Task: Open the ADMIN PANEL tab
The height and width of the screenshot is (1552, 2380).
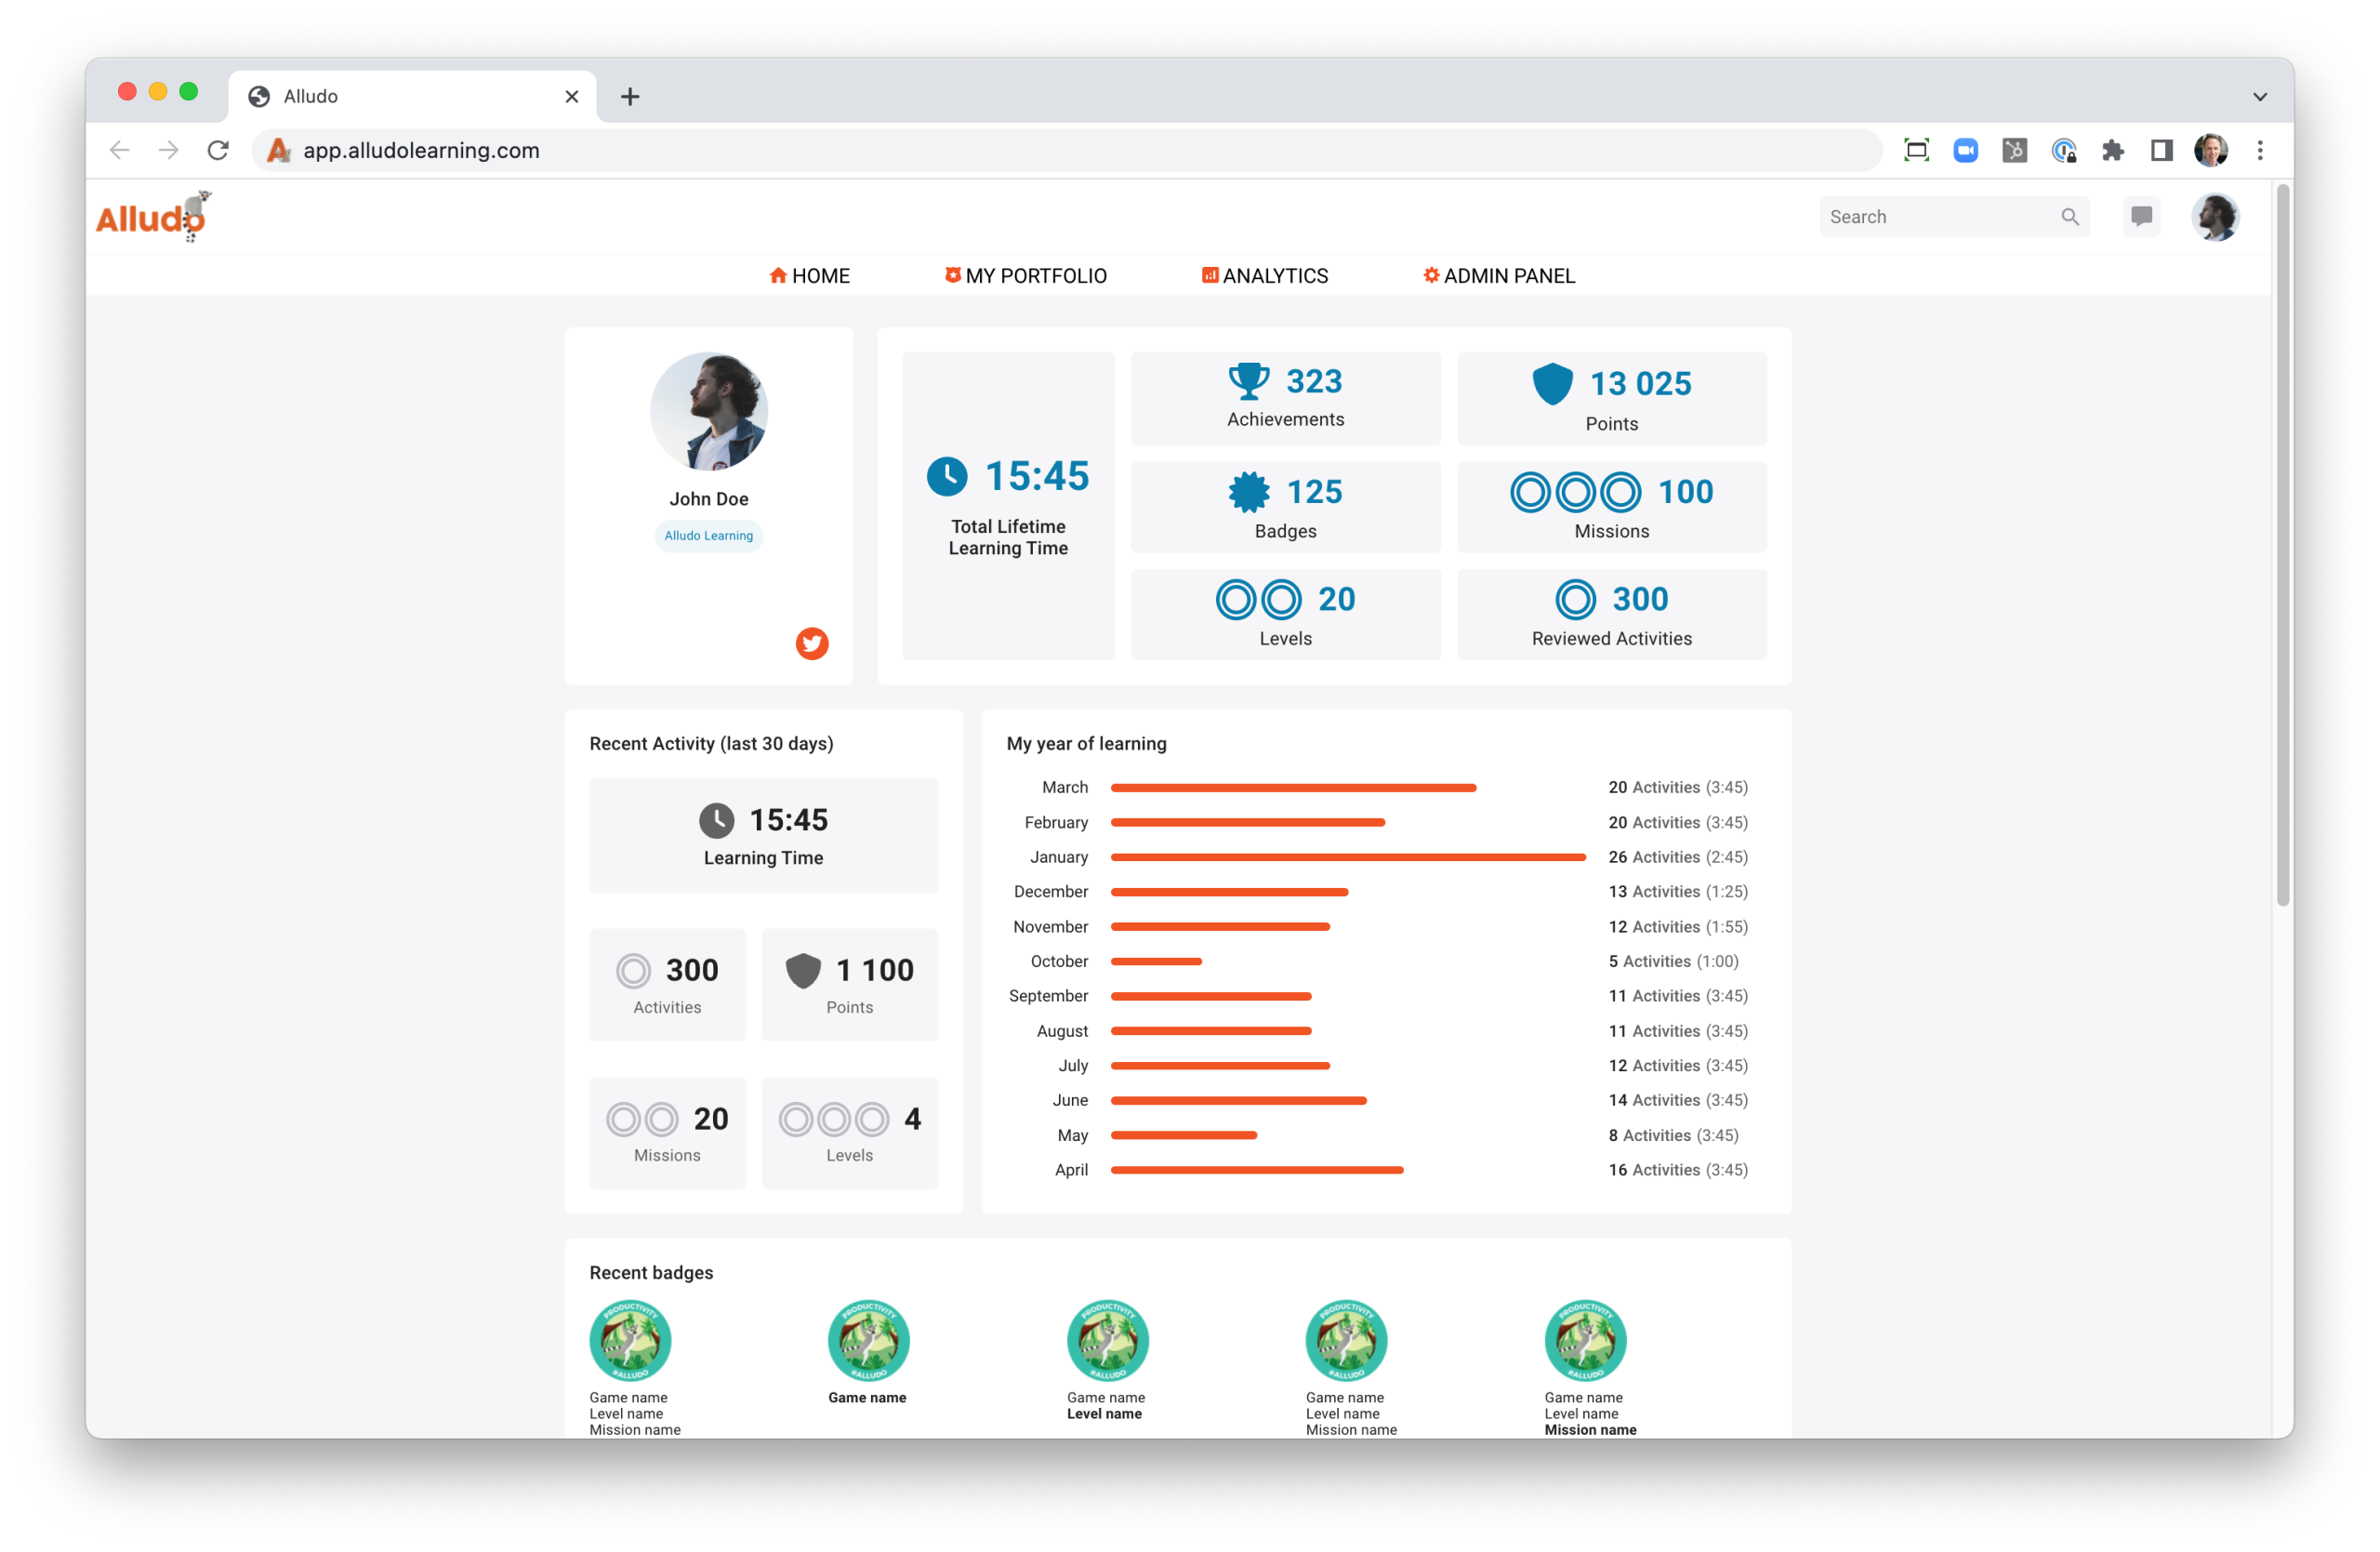Action: point(1498,276)
